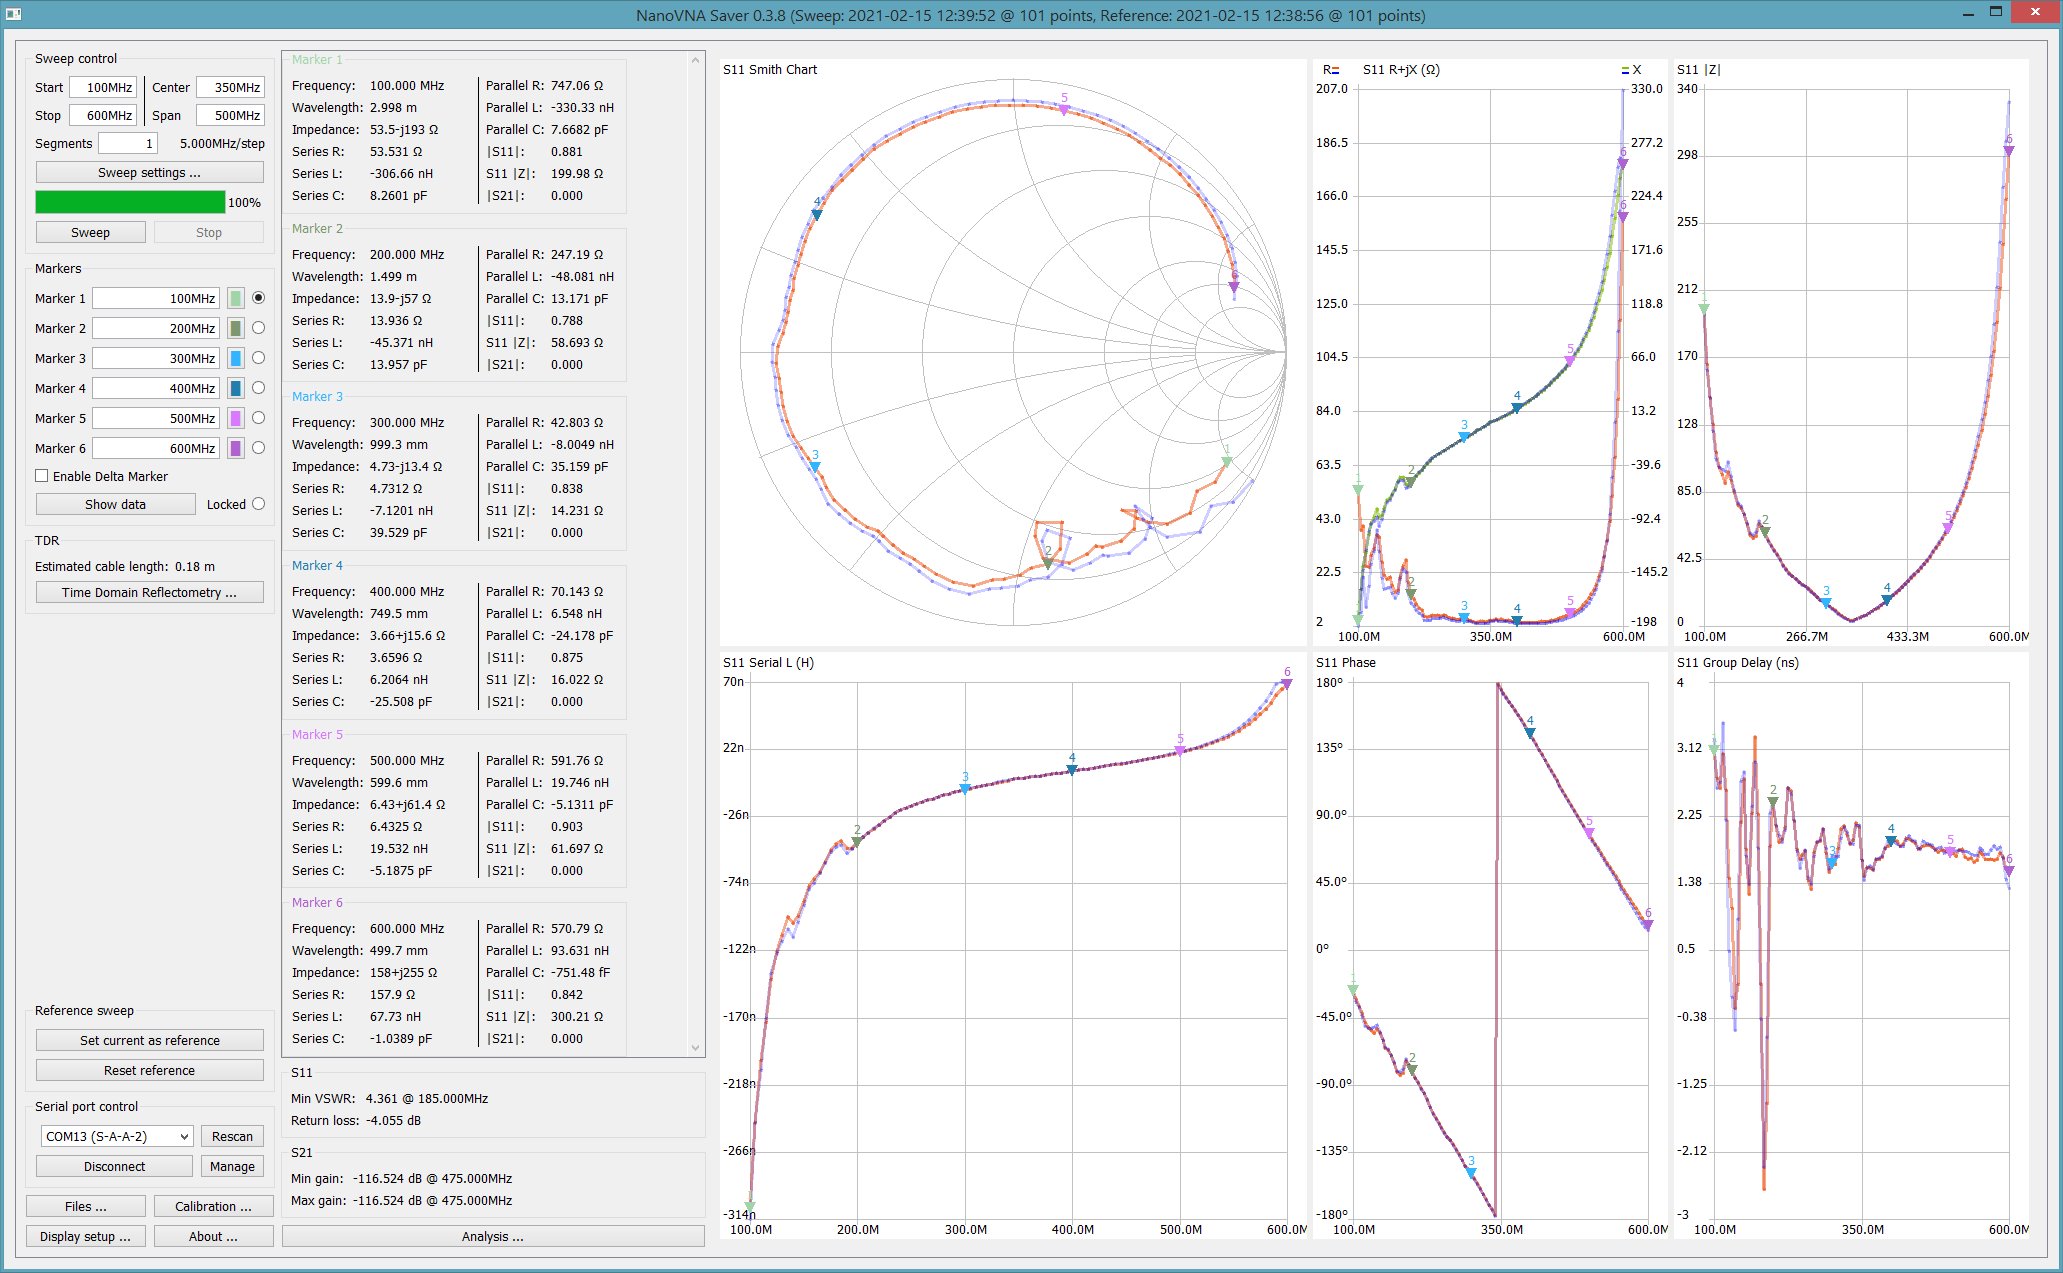The image size is (2063, 1273).
Task: Click the Marker 2 frequency input
Action: click(x=156, y=328)
